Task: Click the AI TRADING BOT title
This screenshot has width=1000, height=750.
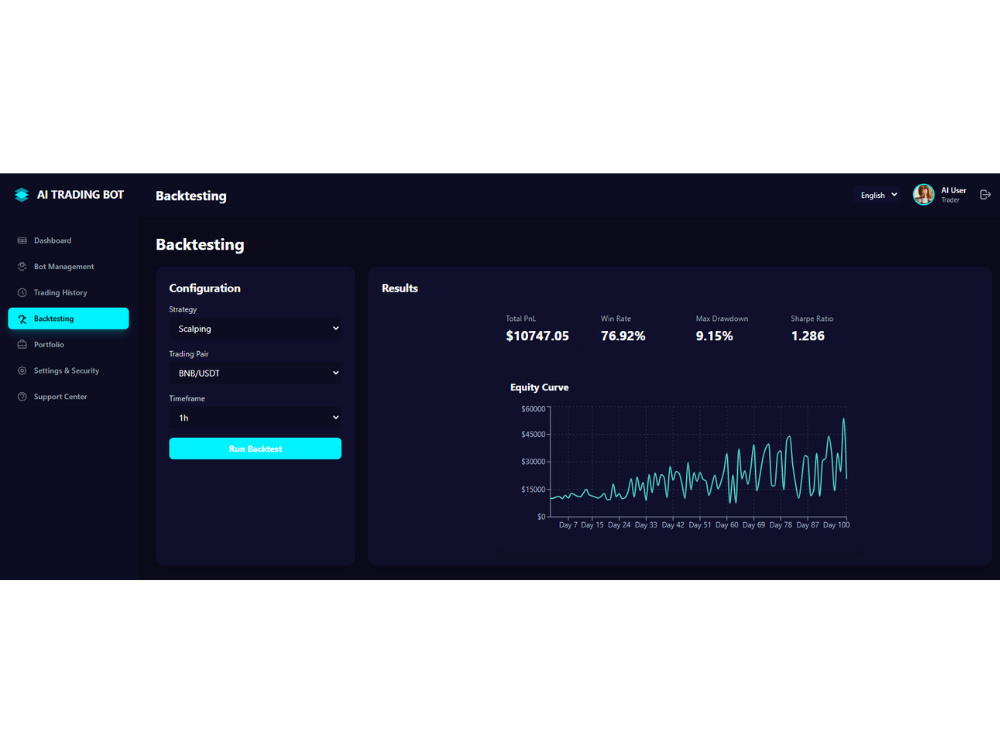Action: pos(80,195)
